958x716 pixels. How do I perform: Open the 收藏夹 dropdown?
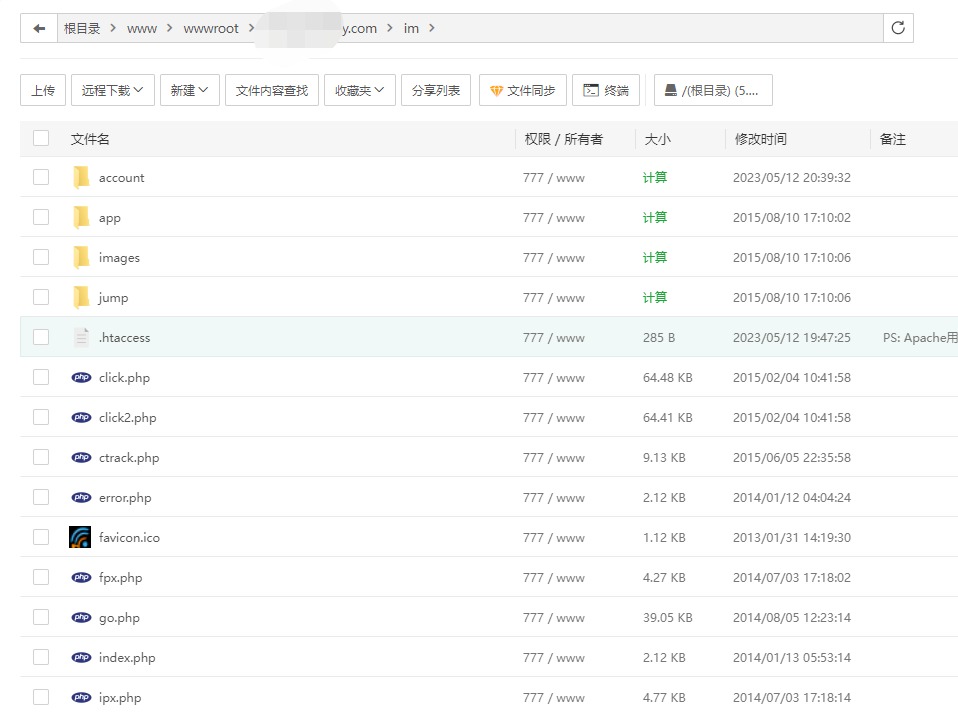tap(360, 90)
